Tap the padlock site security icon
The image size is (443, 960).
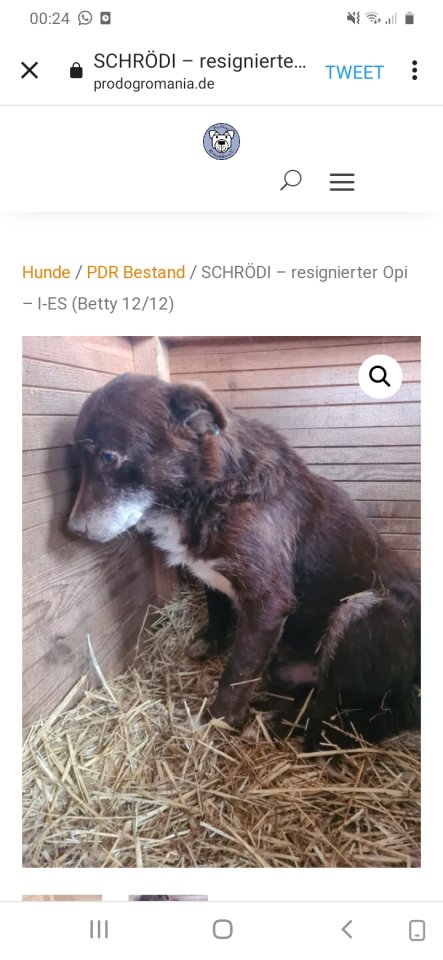click(76, 70)
